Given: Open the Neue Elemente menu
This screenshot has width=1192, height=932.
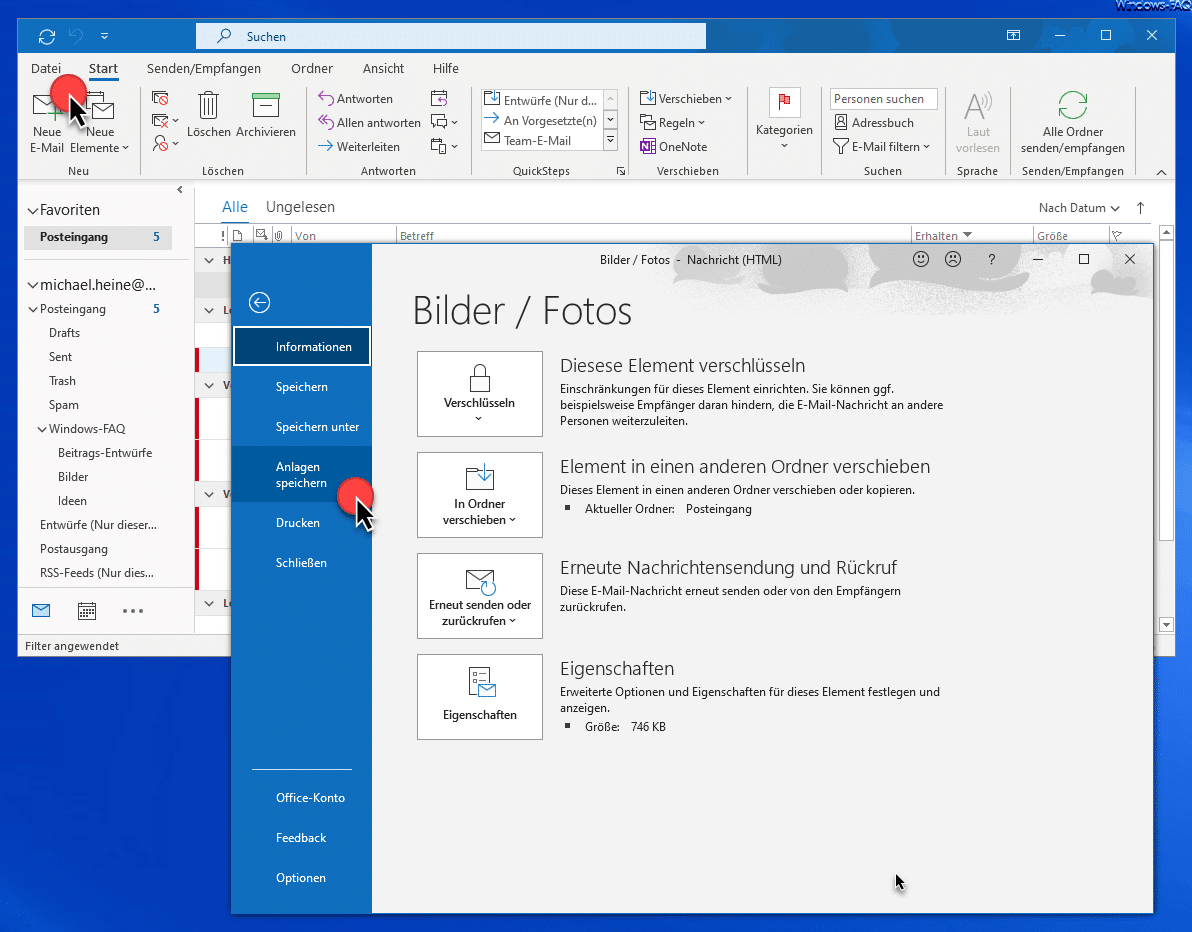Looking at the screenshot, I should [100, 122].
